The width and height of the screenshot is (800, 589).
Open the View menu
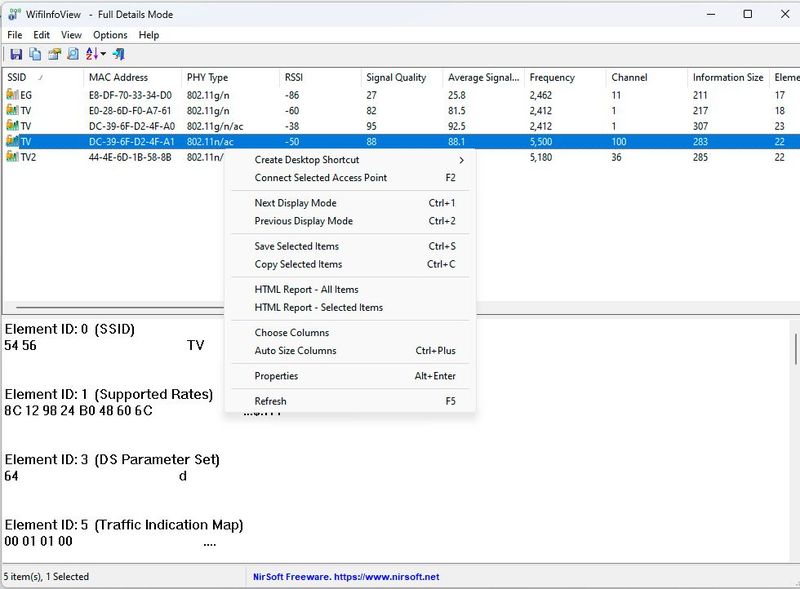70,34
